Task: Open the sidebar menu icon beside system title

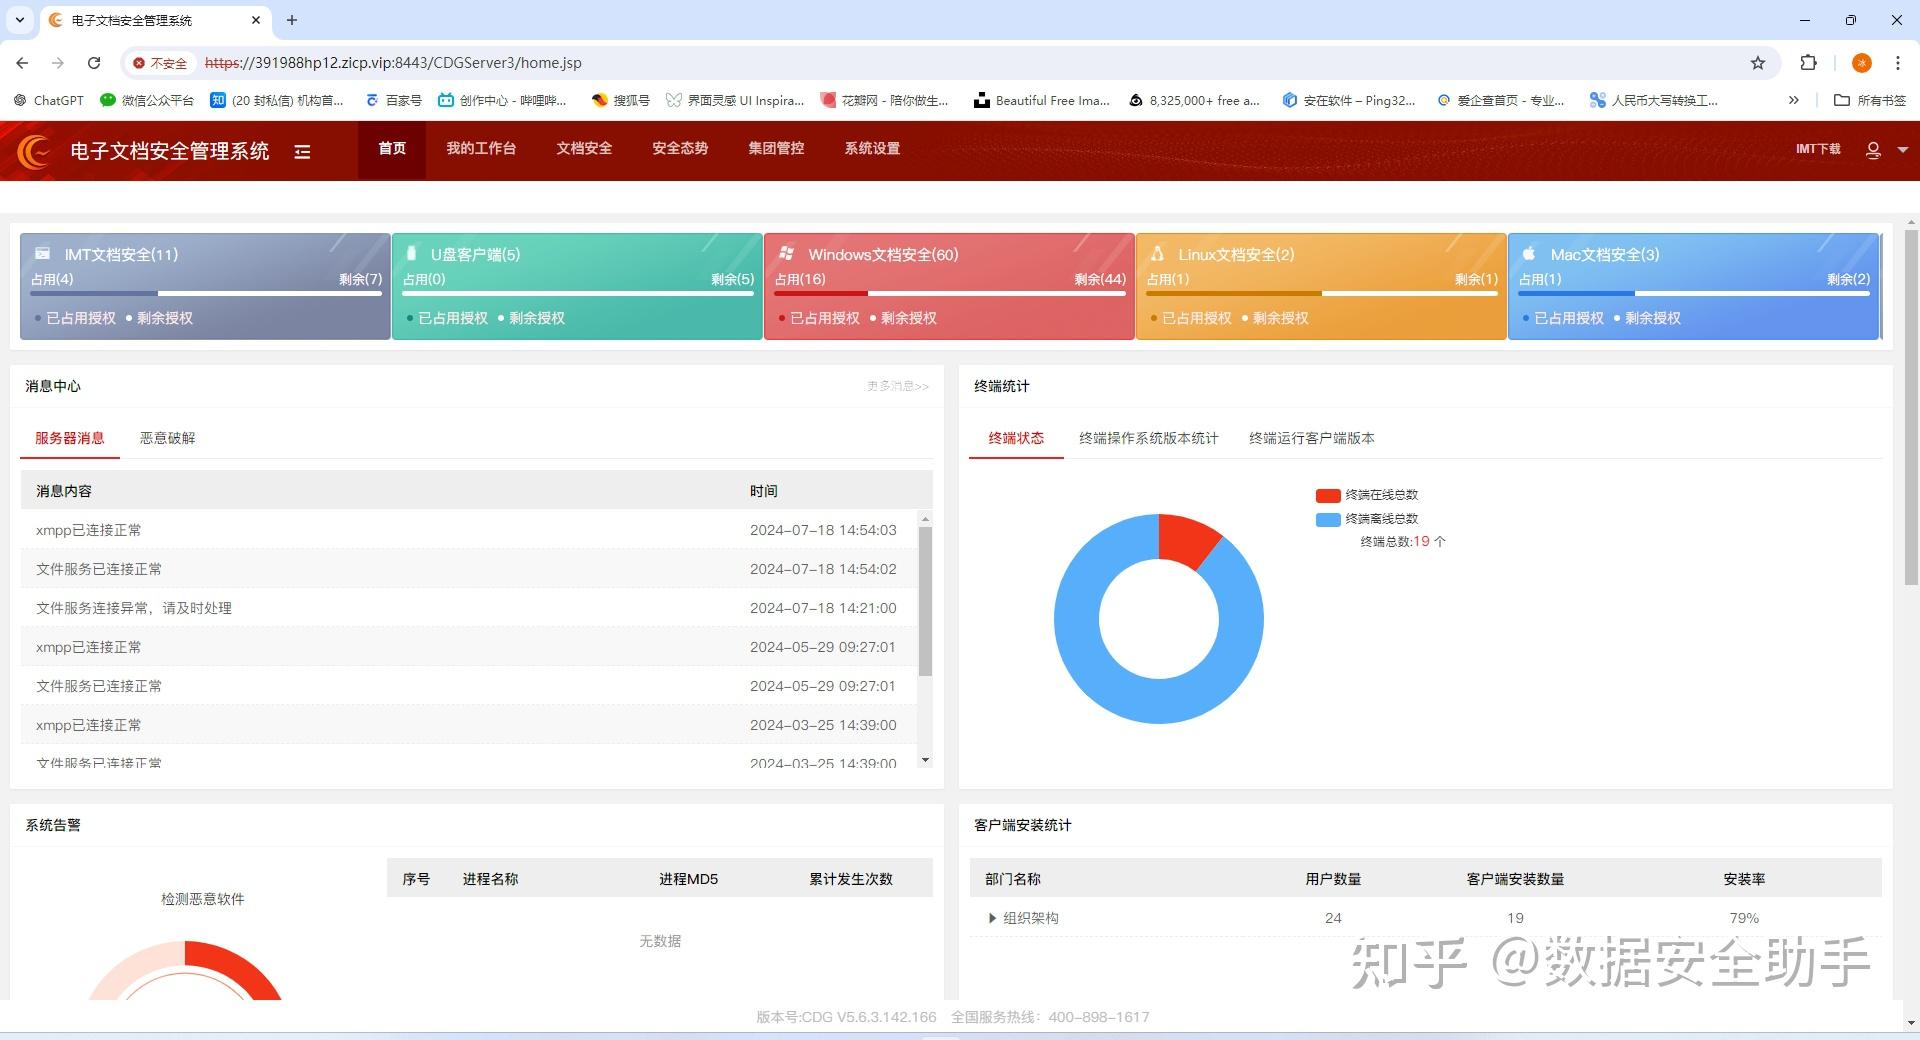Action: (303, 150)
